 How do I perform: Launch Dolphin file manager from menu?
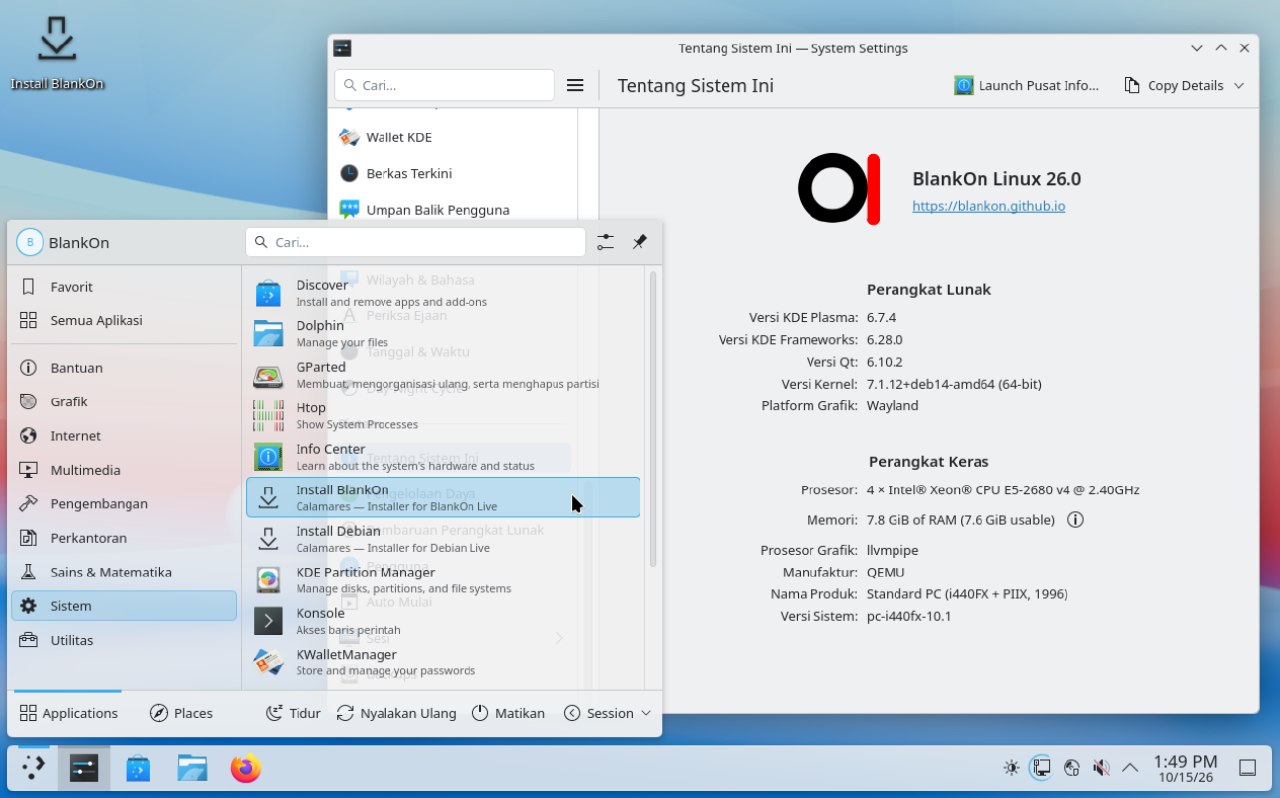443,334
